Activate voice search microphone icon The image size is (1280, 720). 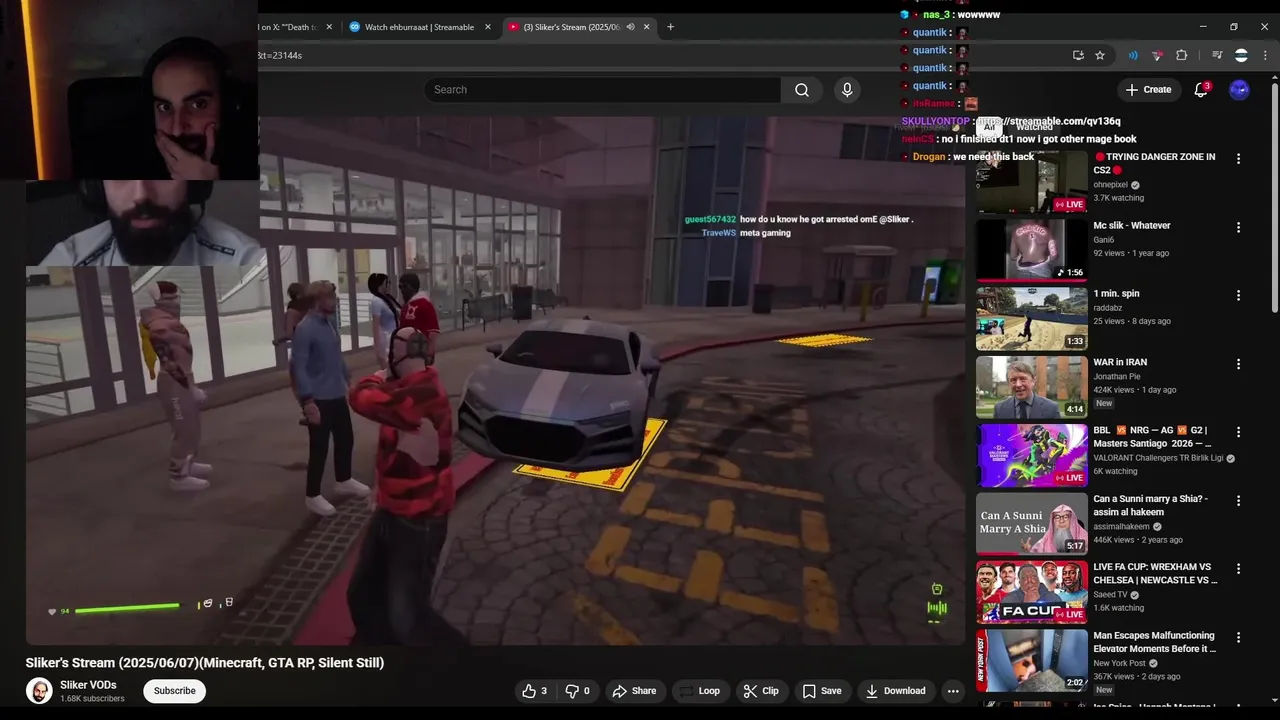(x=847, y=90)
